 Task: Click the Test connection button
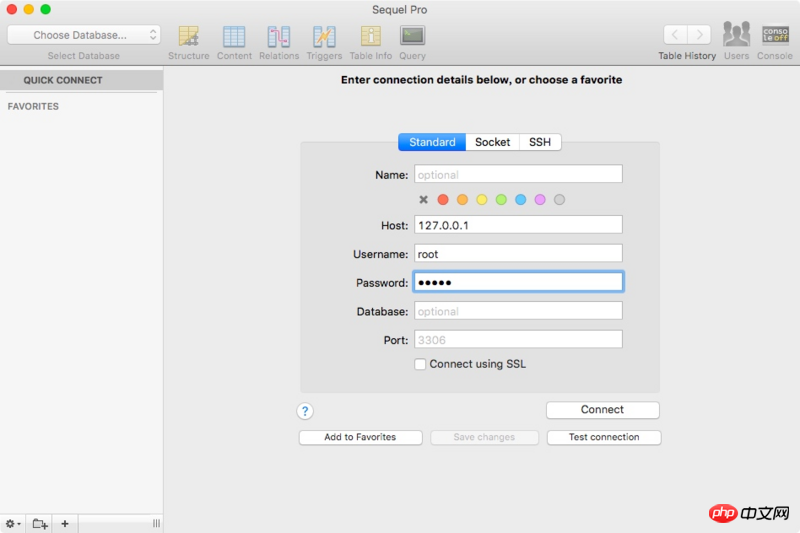[x=604, y=437]
